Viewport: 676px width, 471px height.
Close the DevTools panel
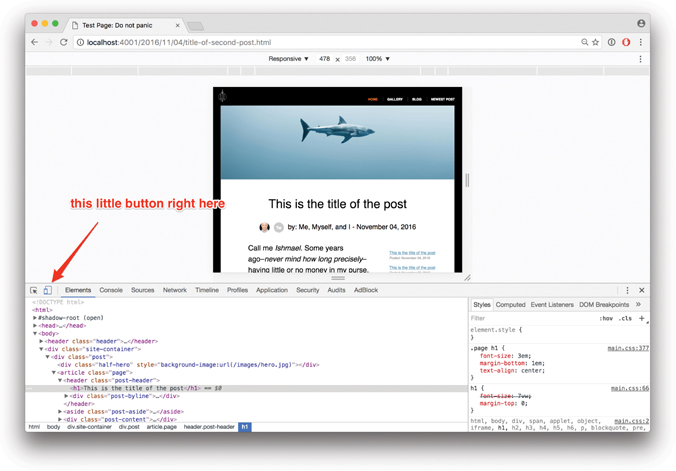tap(642, 290)
